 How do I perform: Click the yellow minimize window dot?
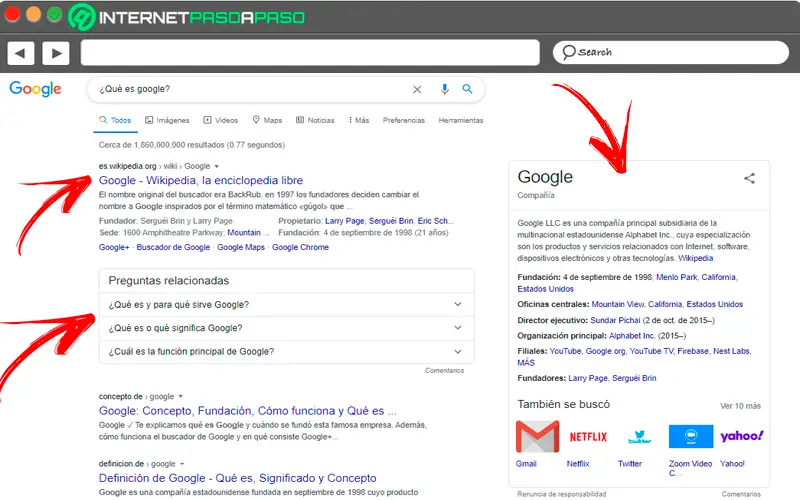[33, 14]
